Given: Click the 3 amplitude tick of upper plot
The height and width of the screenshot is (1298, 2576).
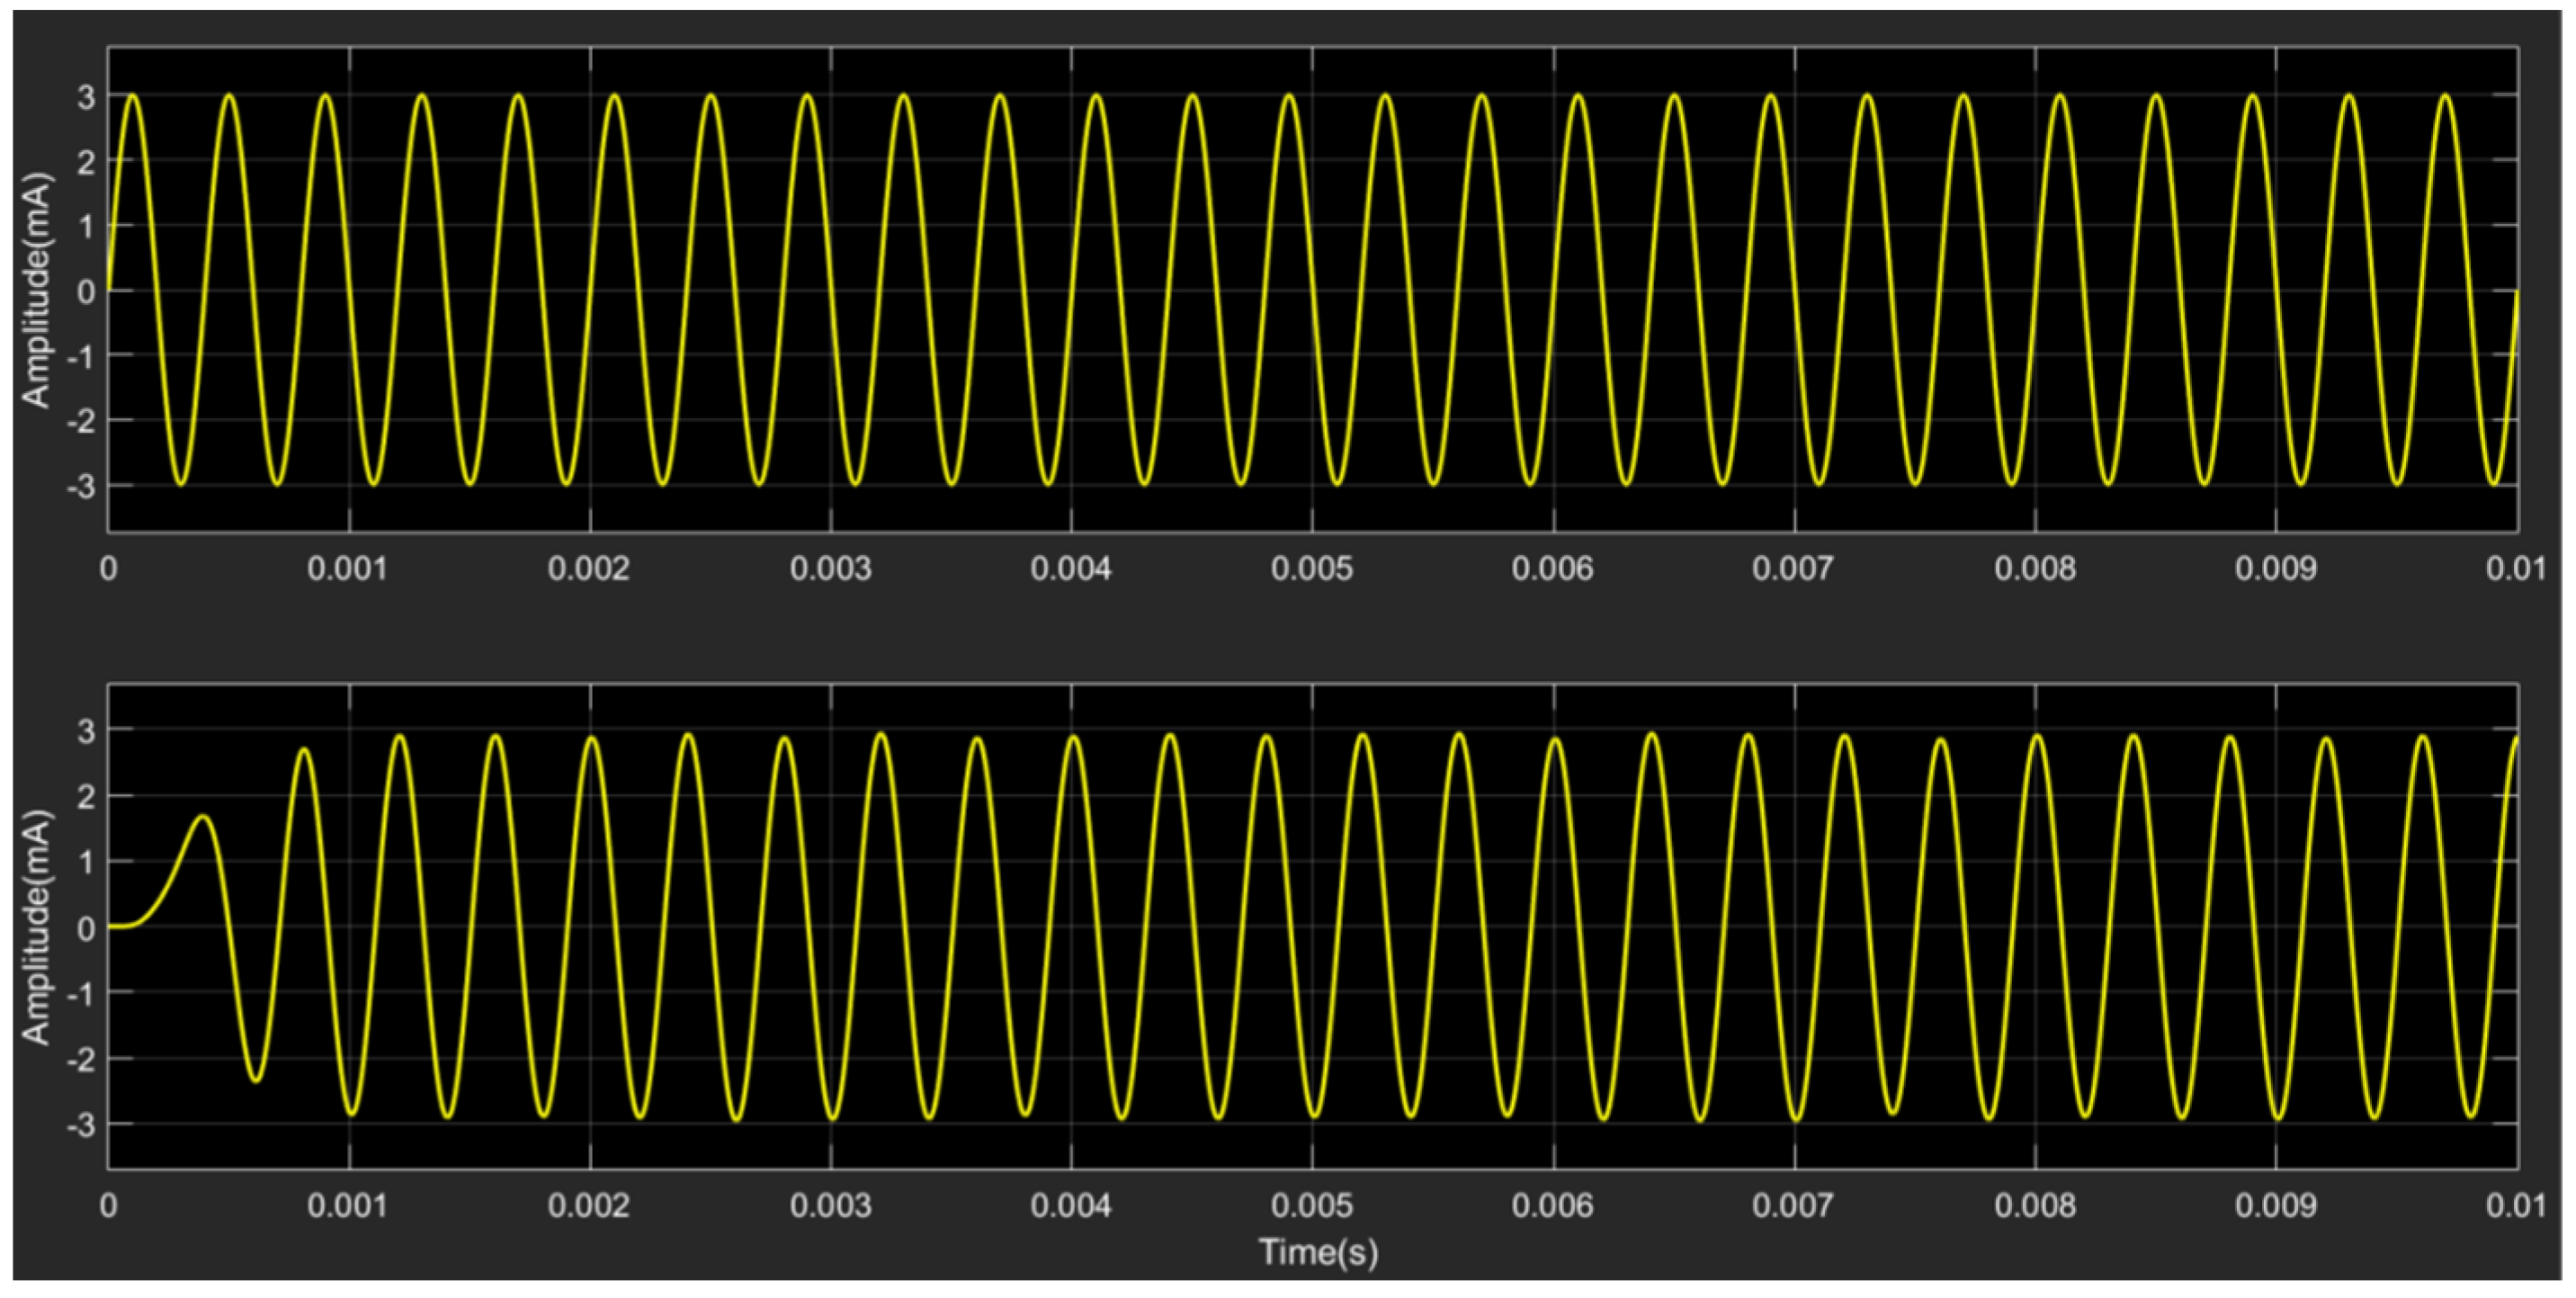Looking at the screenshot, I should (86, 97).
